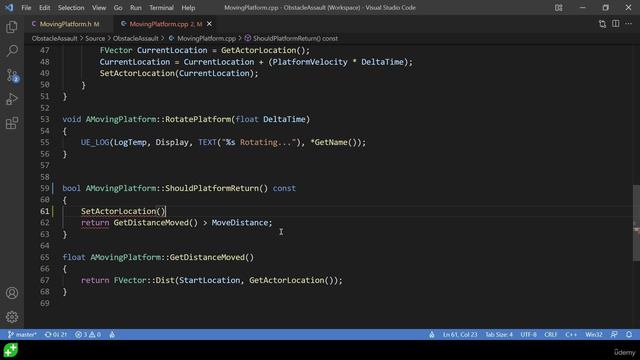Viewport: 640px width, 360px height.
Task: Click Ln 61, Col 23 position indicator
Action: 460,334
